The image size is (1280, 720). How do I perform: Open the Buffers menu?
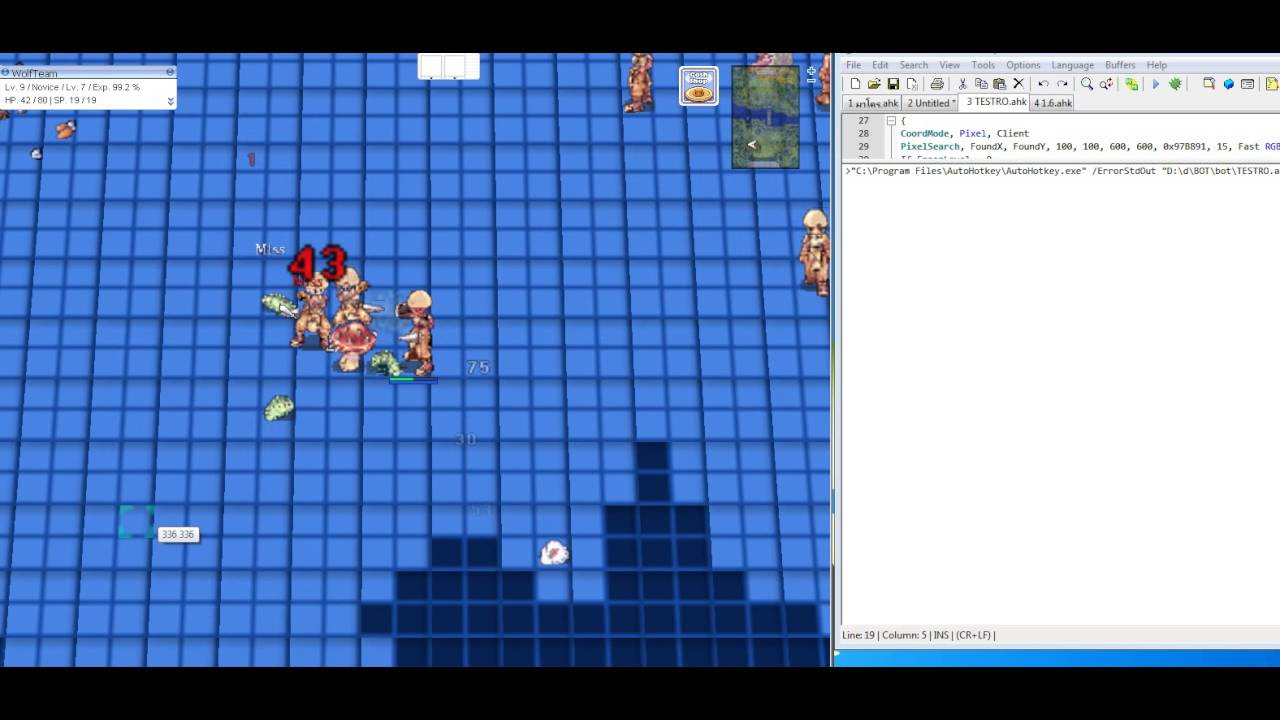1120,65
